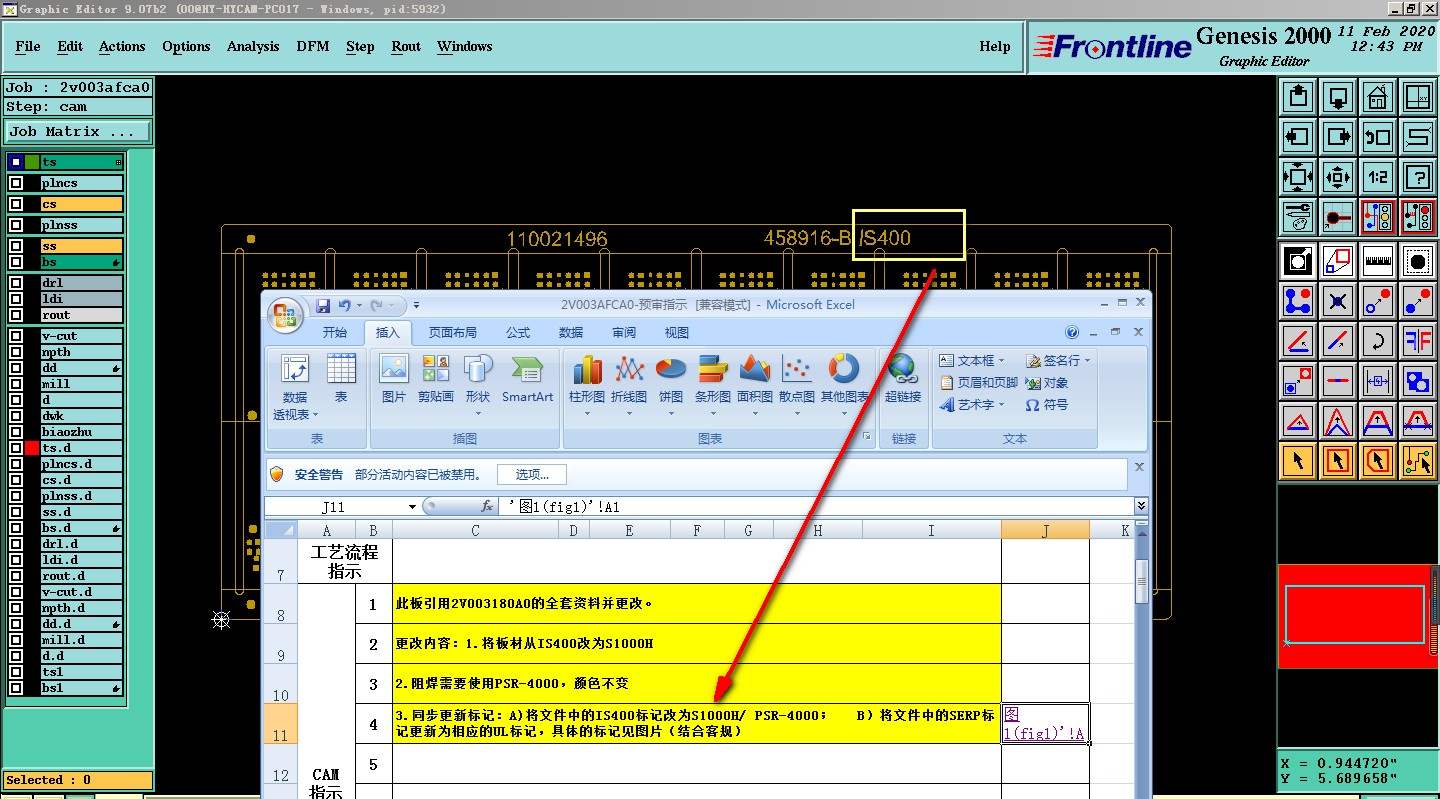Click the Clip Art (剪贴画) icon
1440x799 pixels.
click(436, 380)
